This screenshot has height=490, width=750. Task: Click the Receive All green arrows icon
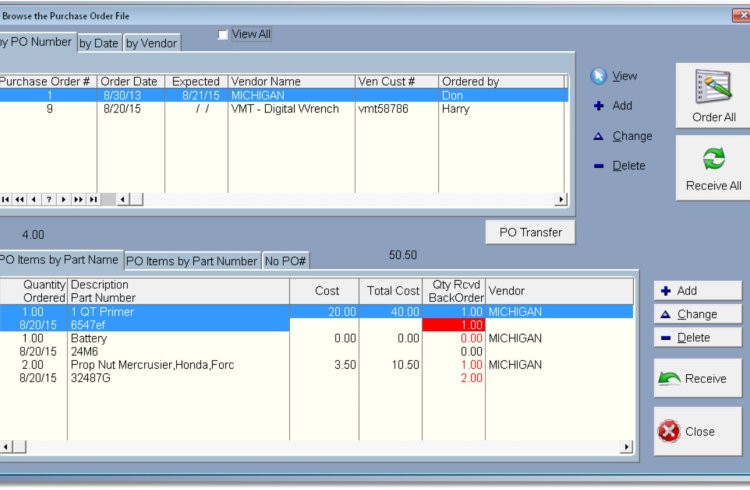point(713,167)
